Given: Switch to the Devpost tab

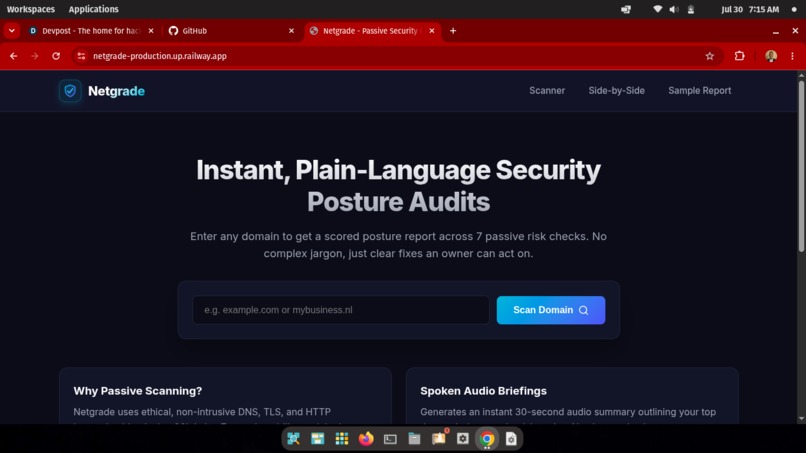Looking at the screenshot, I should [x=91, y=31].
